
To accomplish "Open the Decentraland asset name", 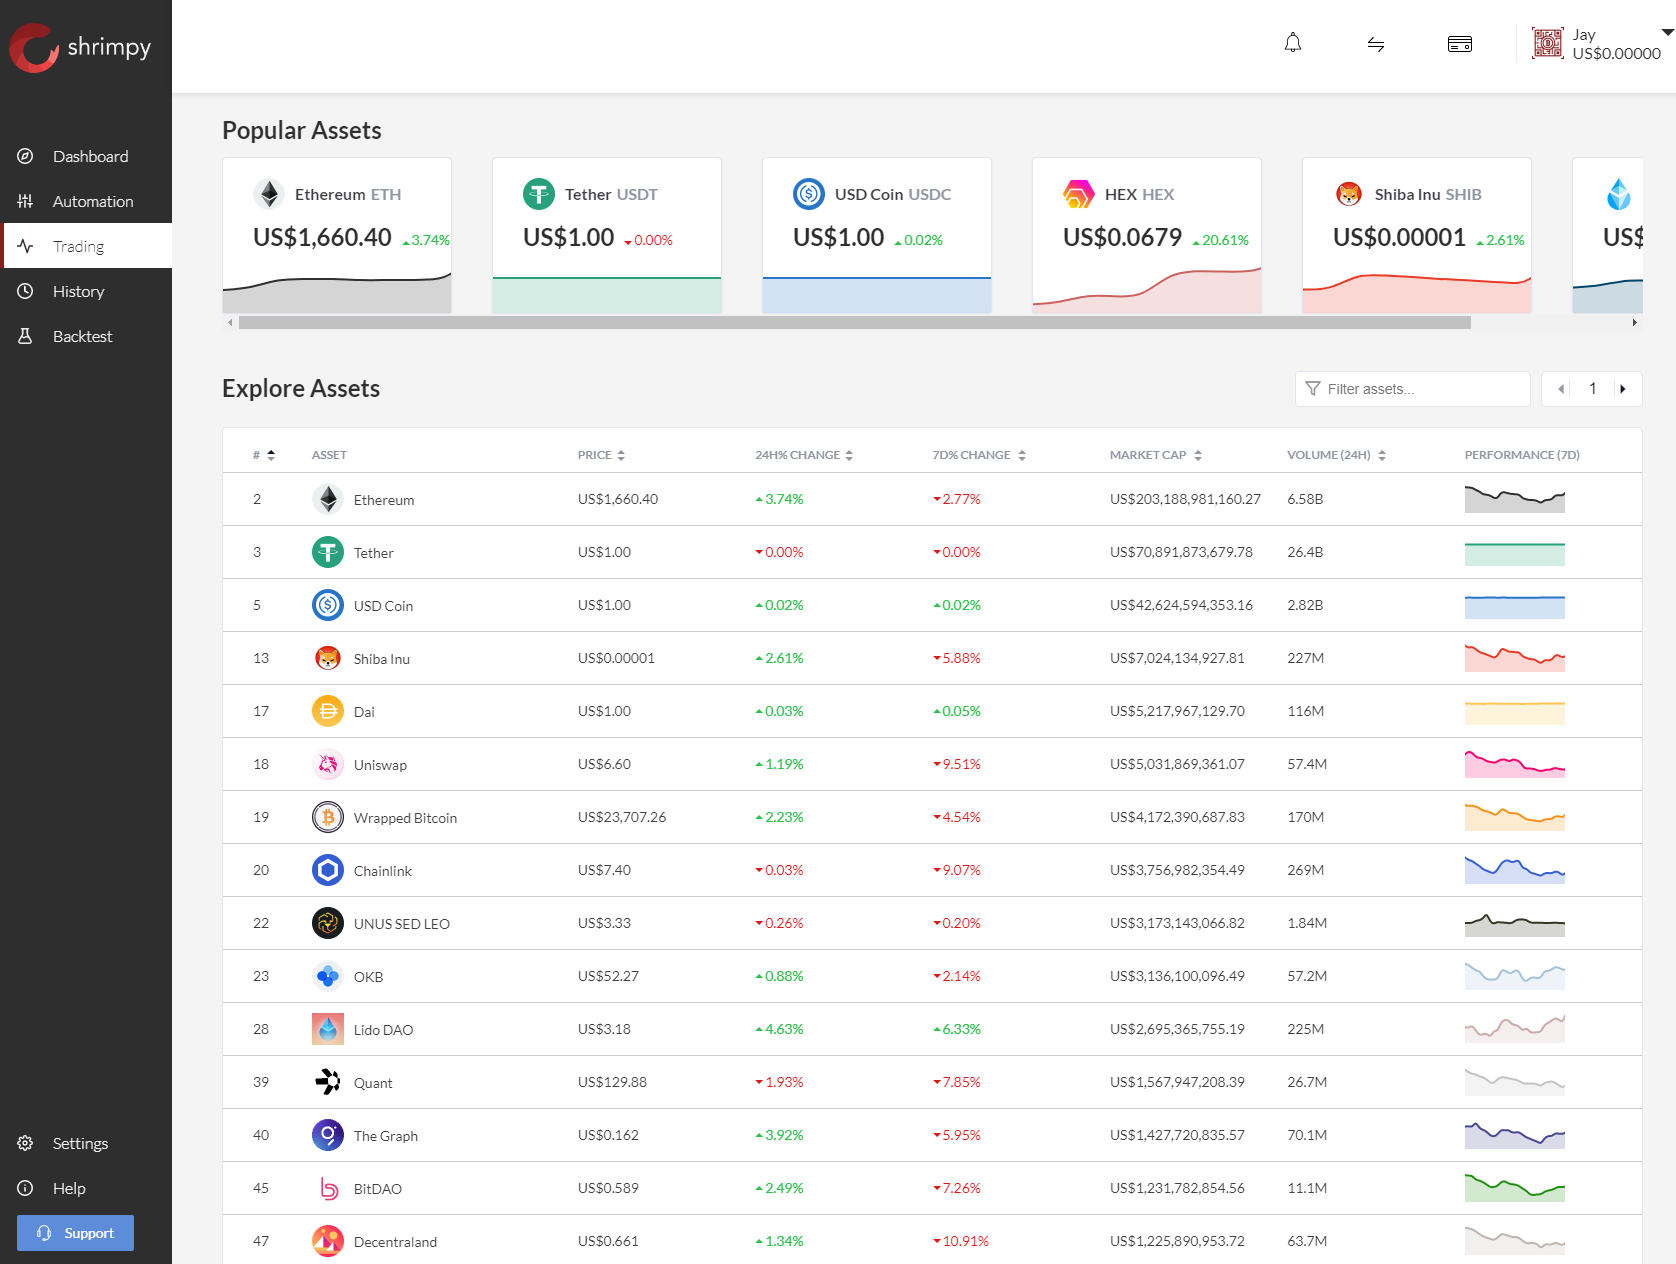I will [395, 1242].
